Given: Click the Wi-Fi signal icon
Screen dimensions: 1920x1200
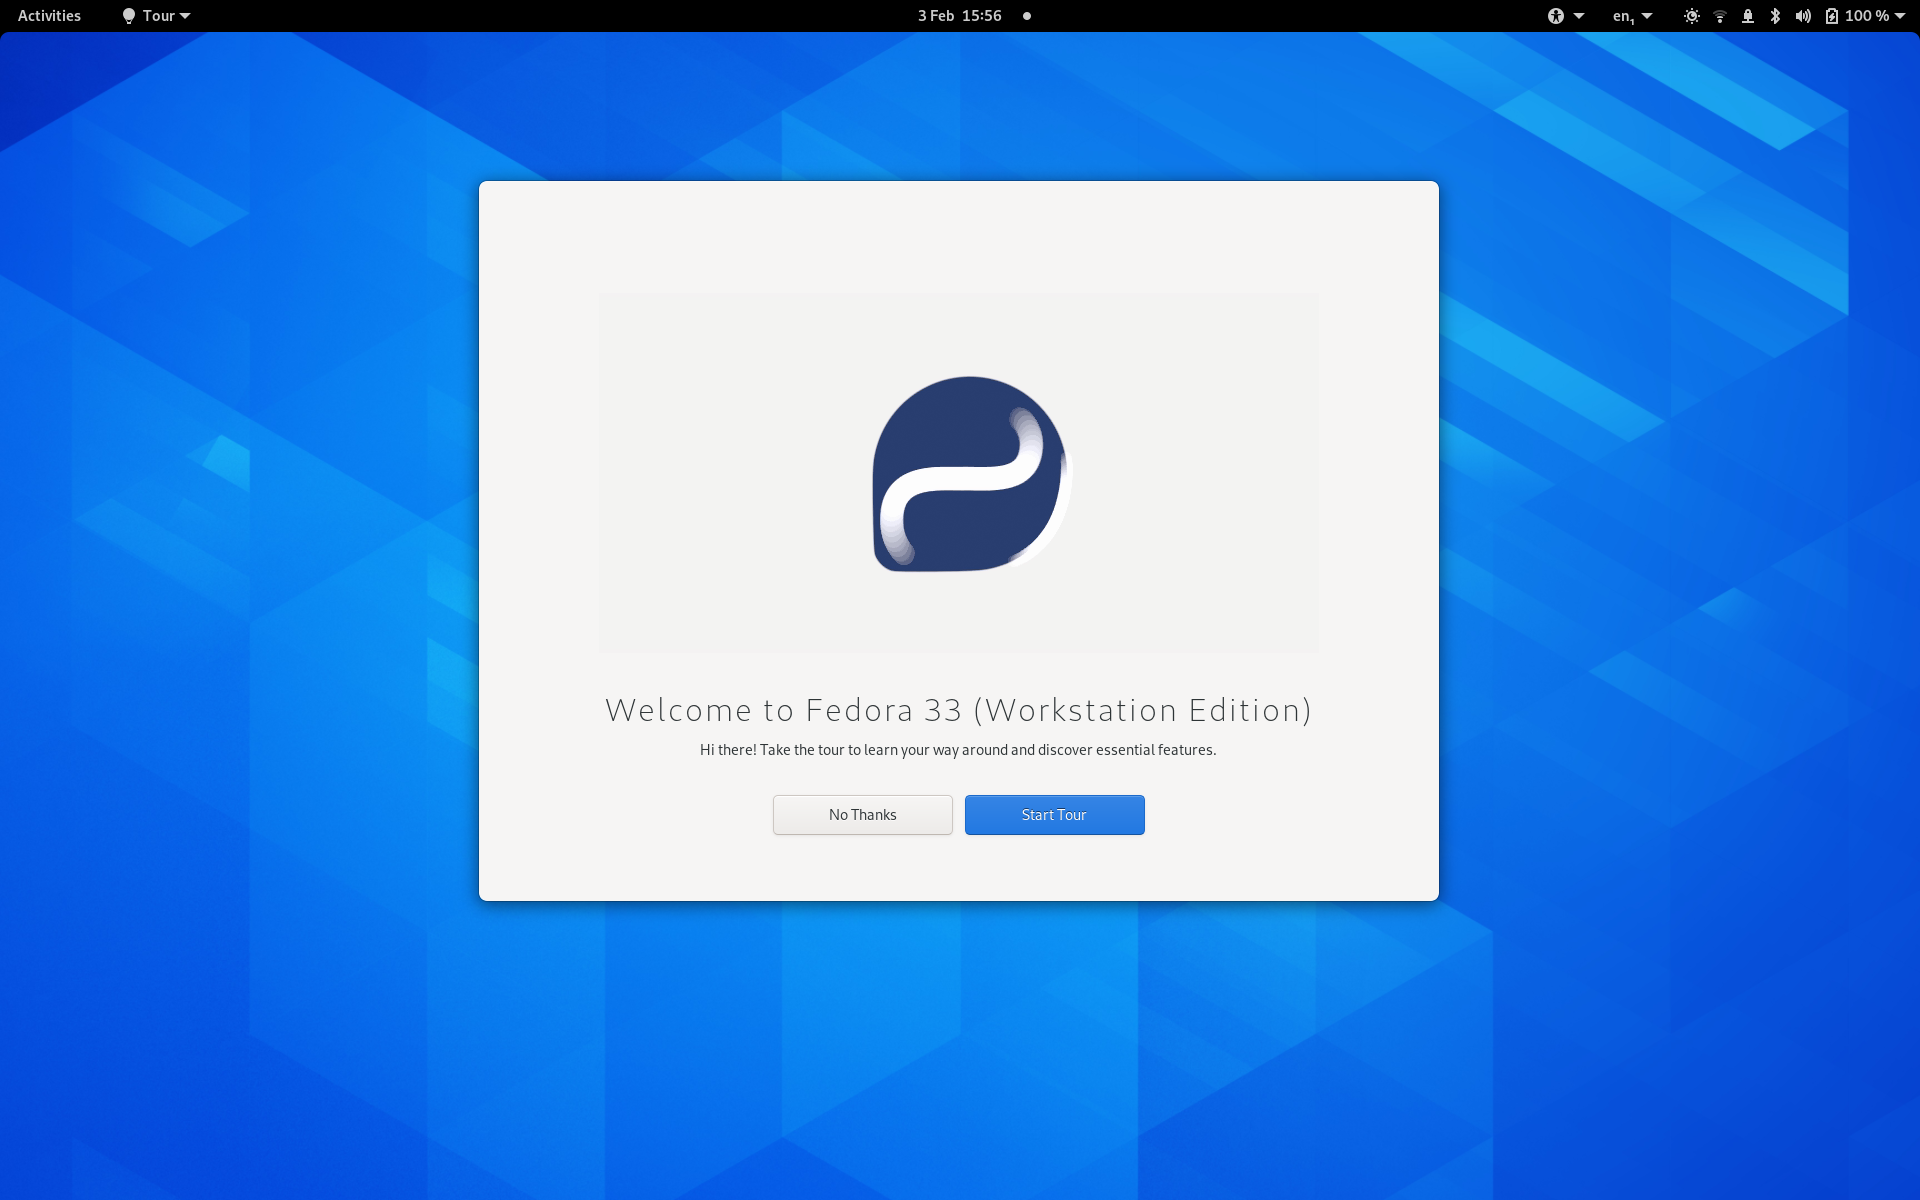Looking at the screenshot, I should coord(1720,16).
